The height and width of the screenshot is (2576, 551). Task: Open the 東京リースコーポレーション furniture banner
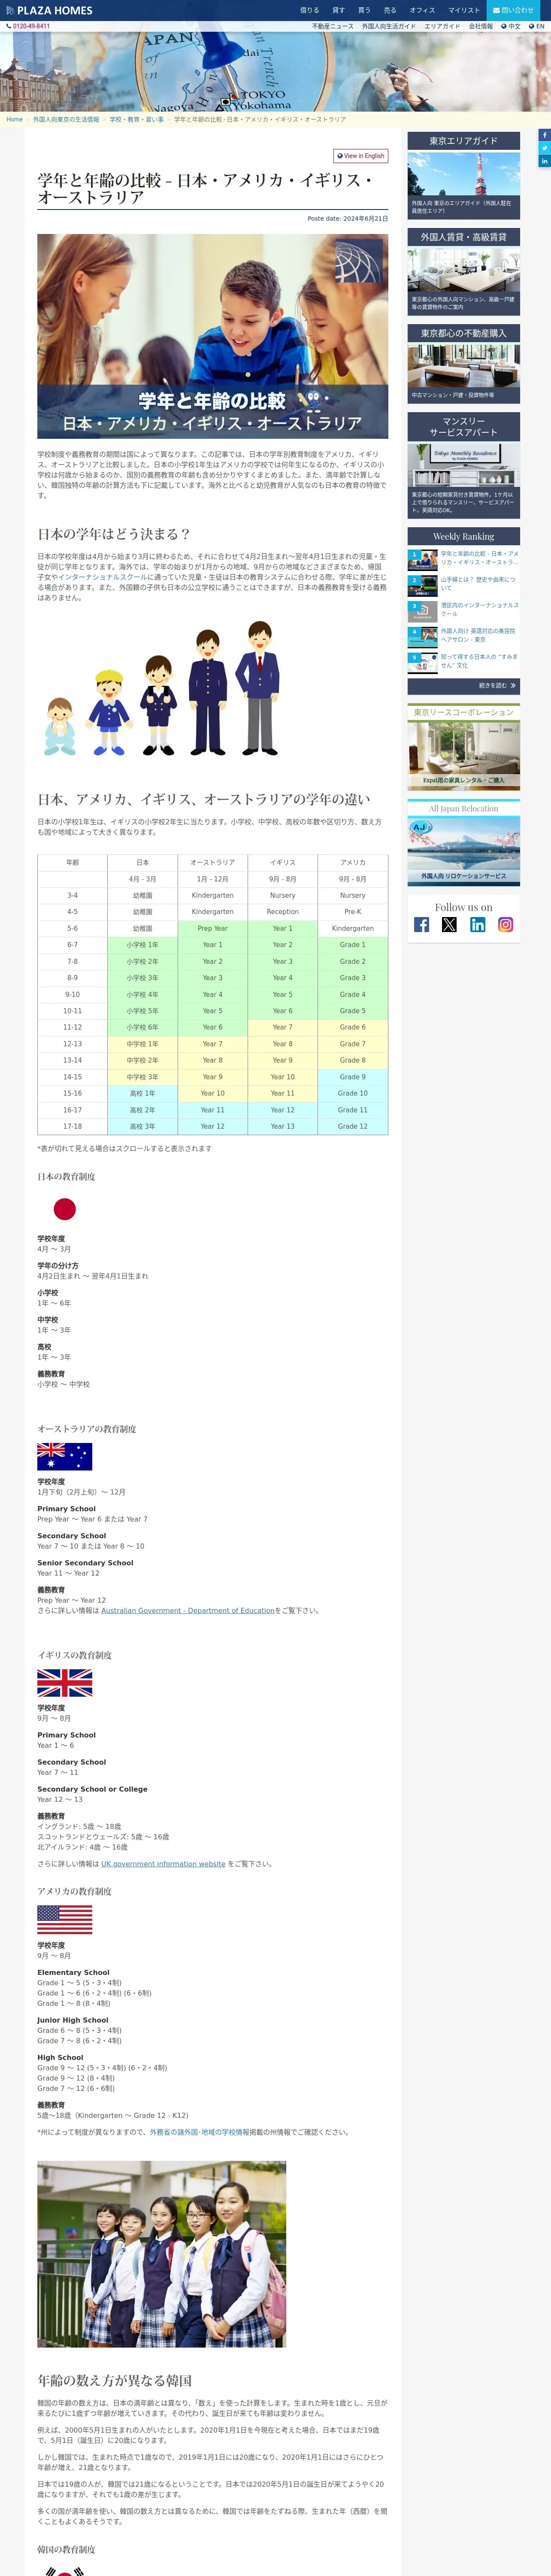[463, 746]
